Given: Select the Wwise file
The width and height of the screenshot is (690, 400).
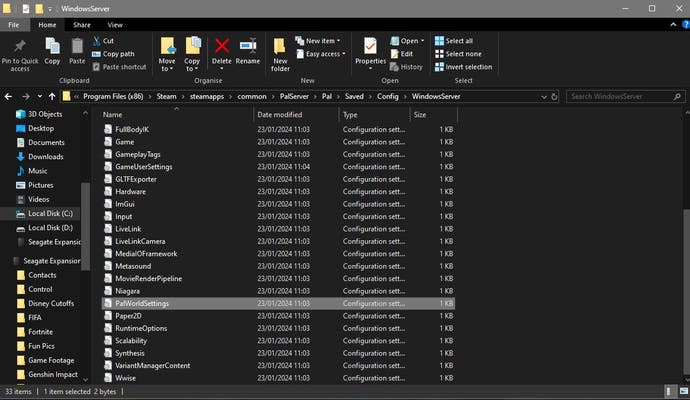Looking at the screenshot, I should tap(278, 378).
